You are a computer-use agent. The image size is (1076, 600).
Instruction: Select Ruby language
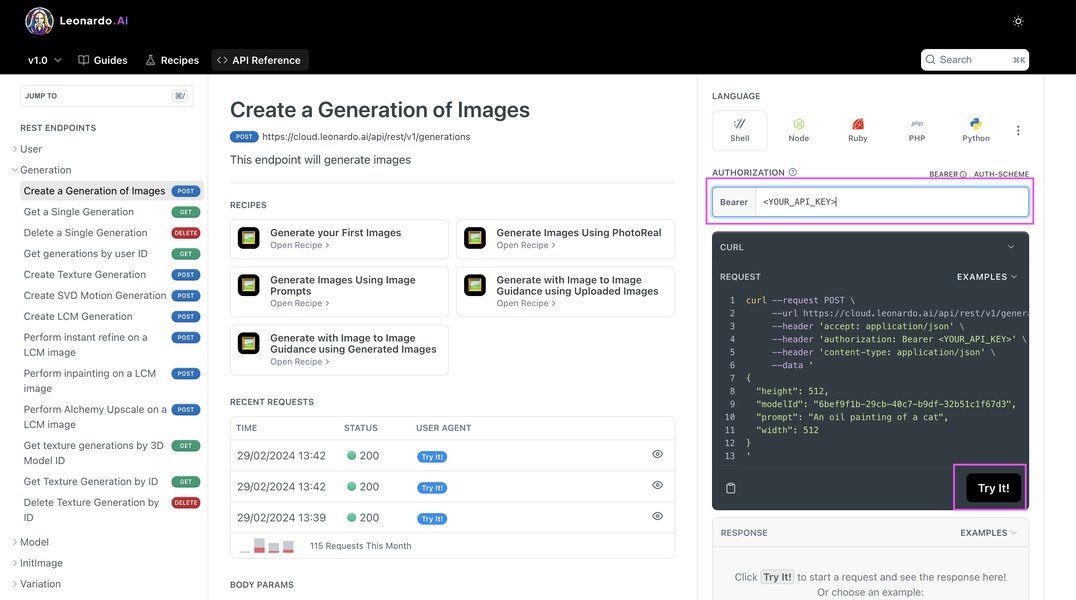(857, 130)
